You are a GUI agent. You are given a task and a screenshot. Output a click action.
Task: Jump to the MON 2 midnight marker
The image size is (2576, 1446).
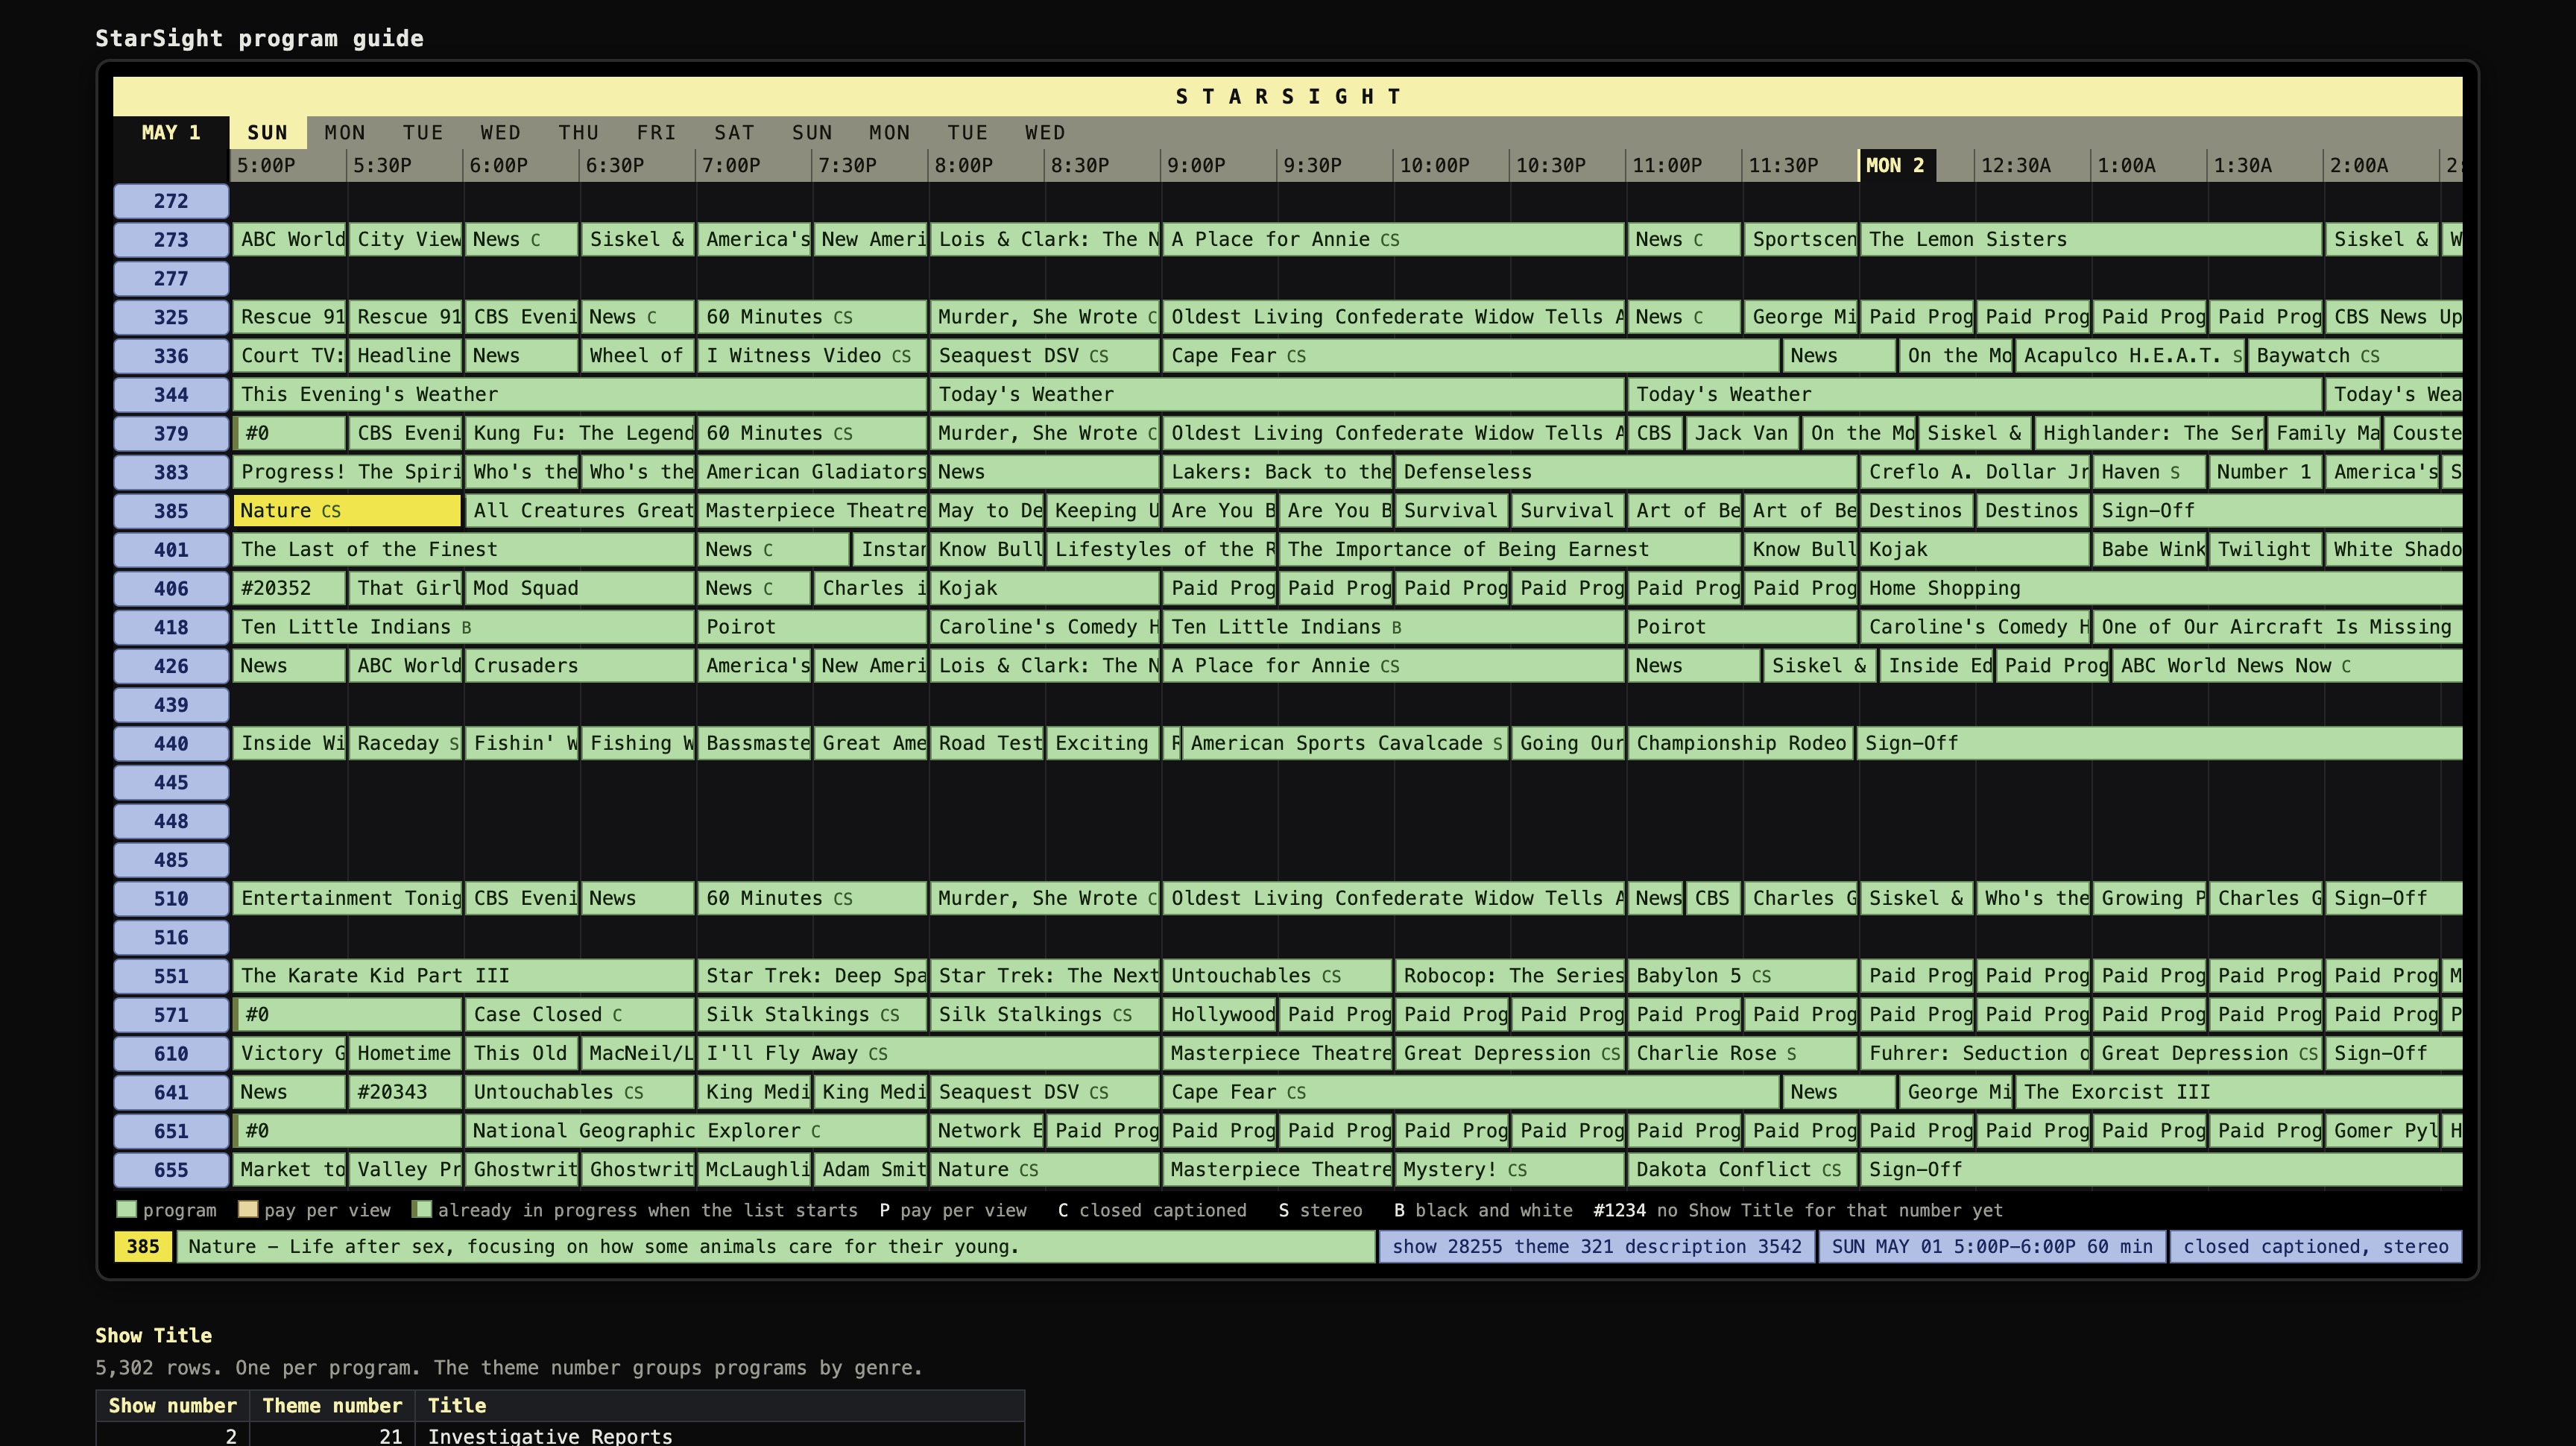[1896, 165]
